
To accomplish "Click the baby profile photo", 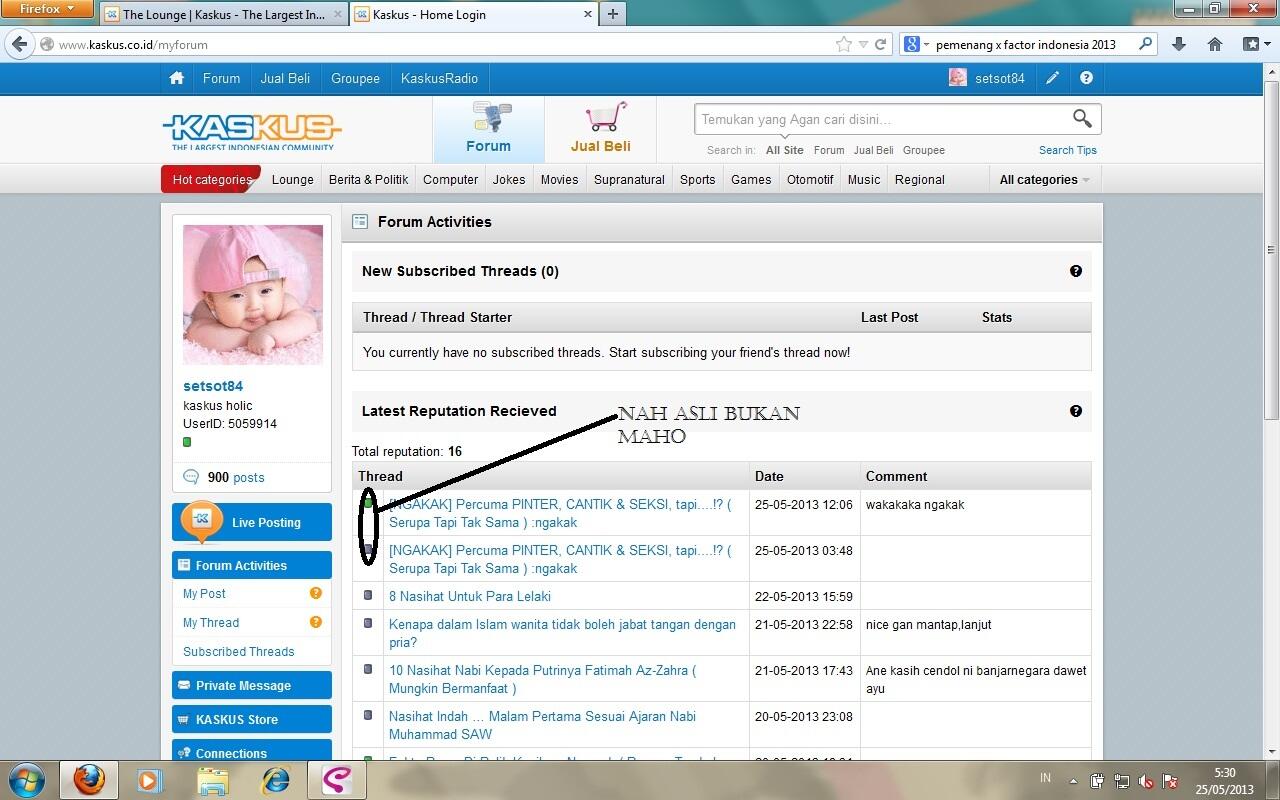I will pos(253,295).
